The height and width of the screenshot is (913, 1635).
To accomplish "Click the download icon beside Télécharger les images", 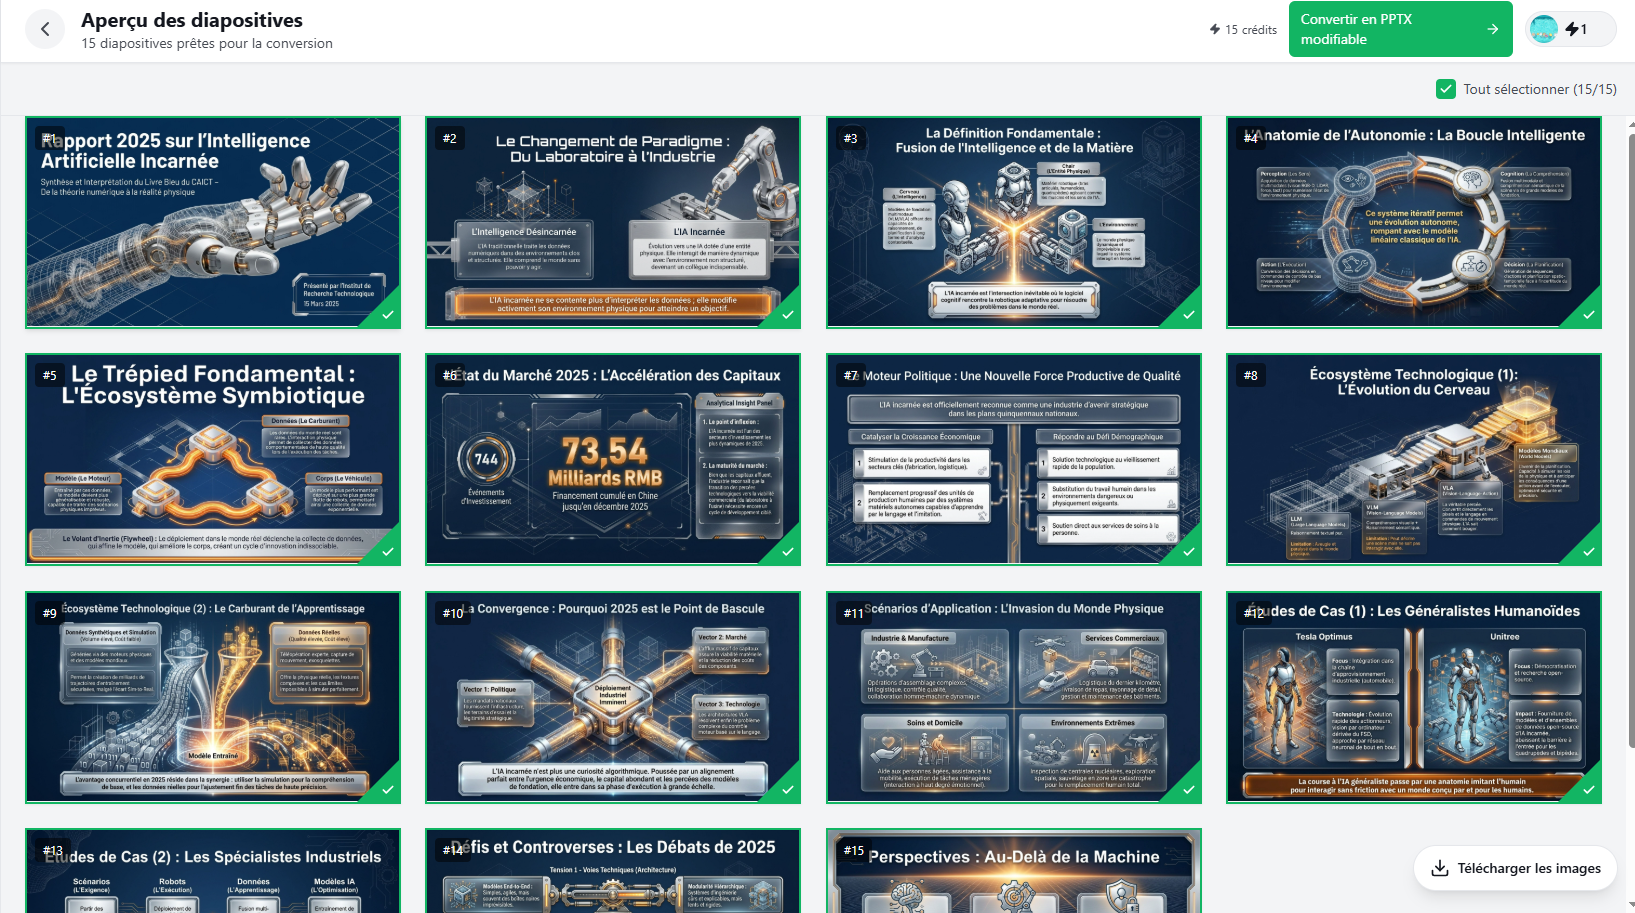I will [x=1440, y=868].
